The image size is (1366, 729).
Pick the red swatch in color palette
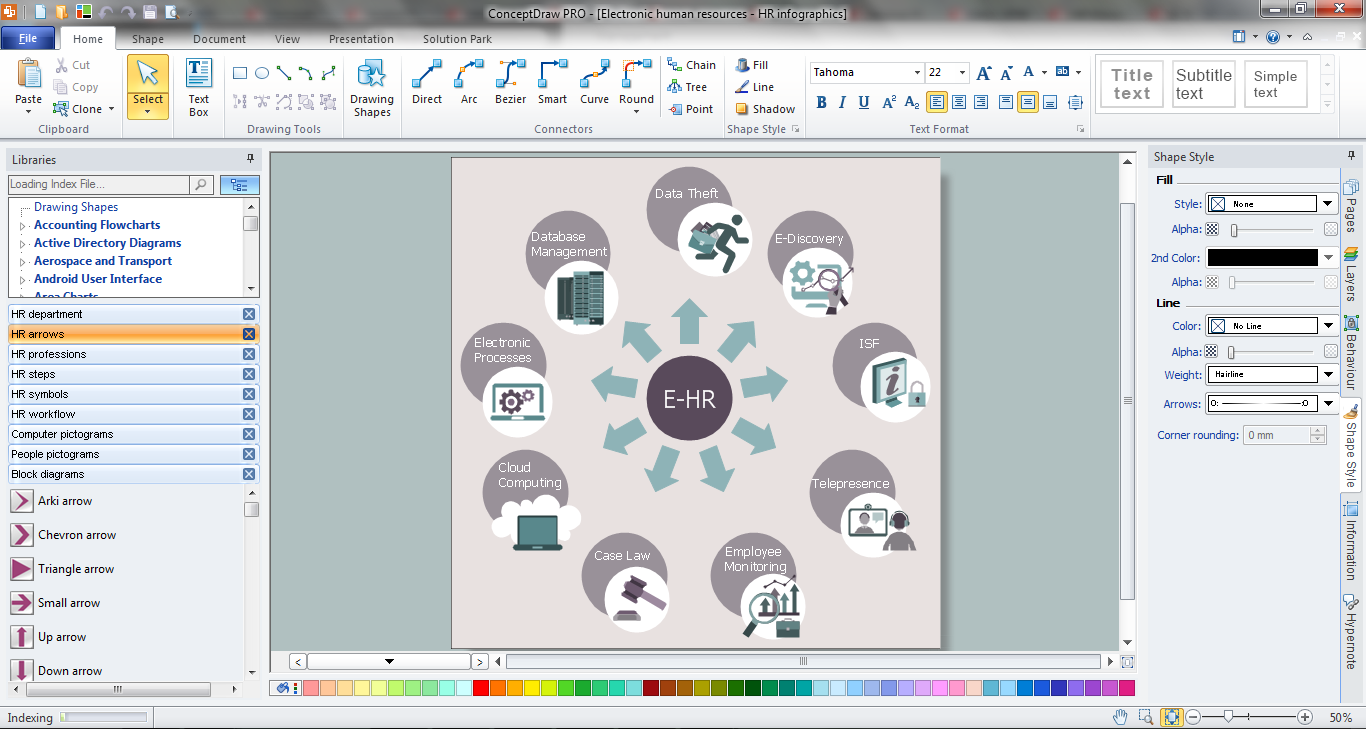[x=481, y=688]
